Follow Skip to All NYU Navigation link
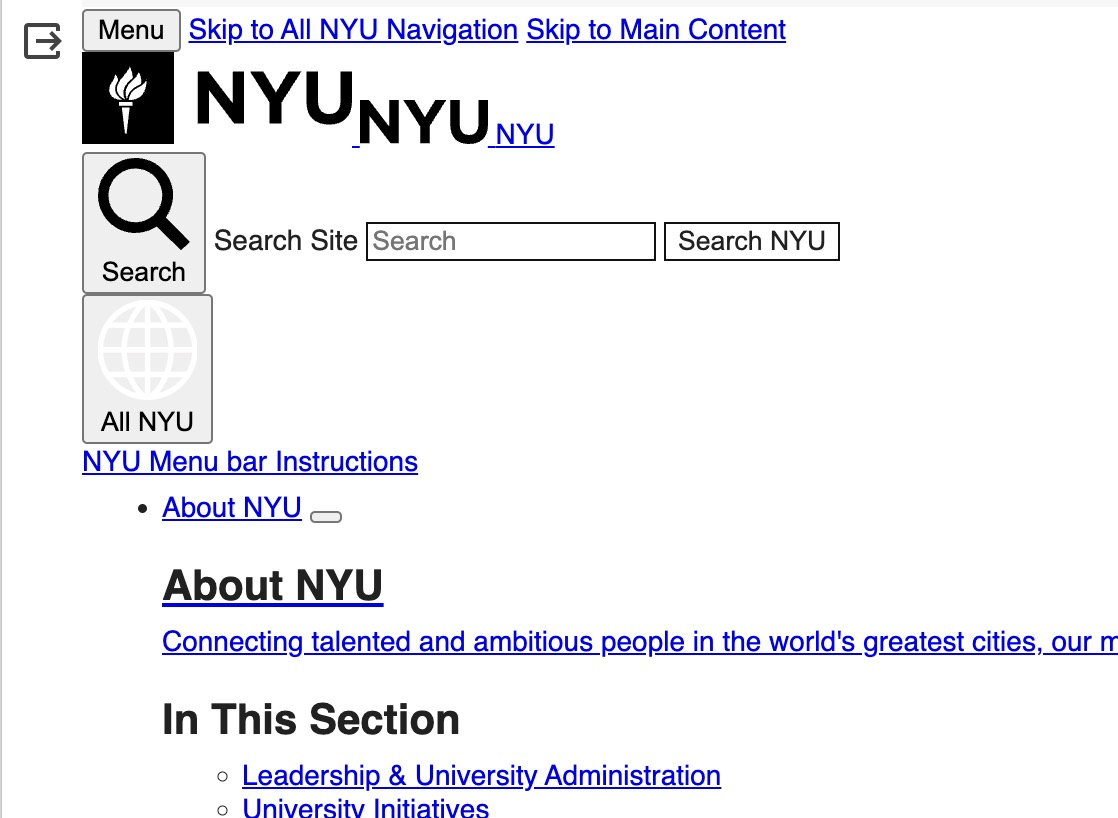This screenshot has width=1118, height=818. [353, 30]
